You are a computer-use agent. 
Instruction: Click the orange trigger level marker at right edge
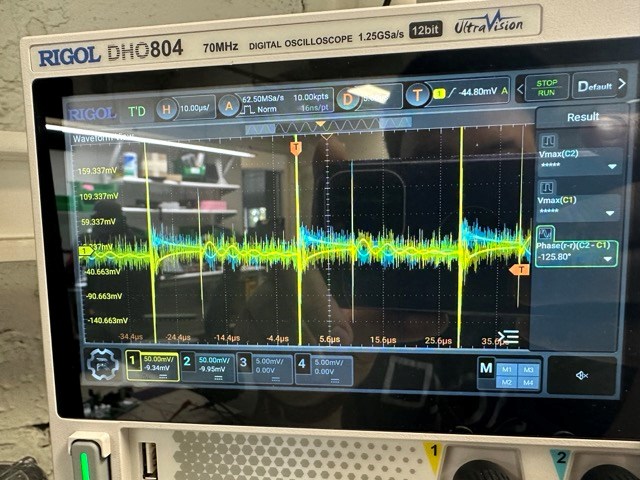coord(519,269)
